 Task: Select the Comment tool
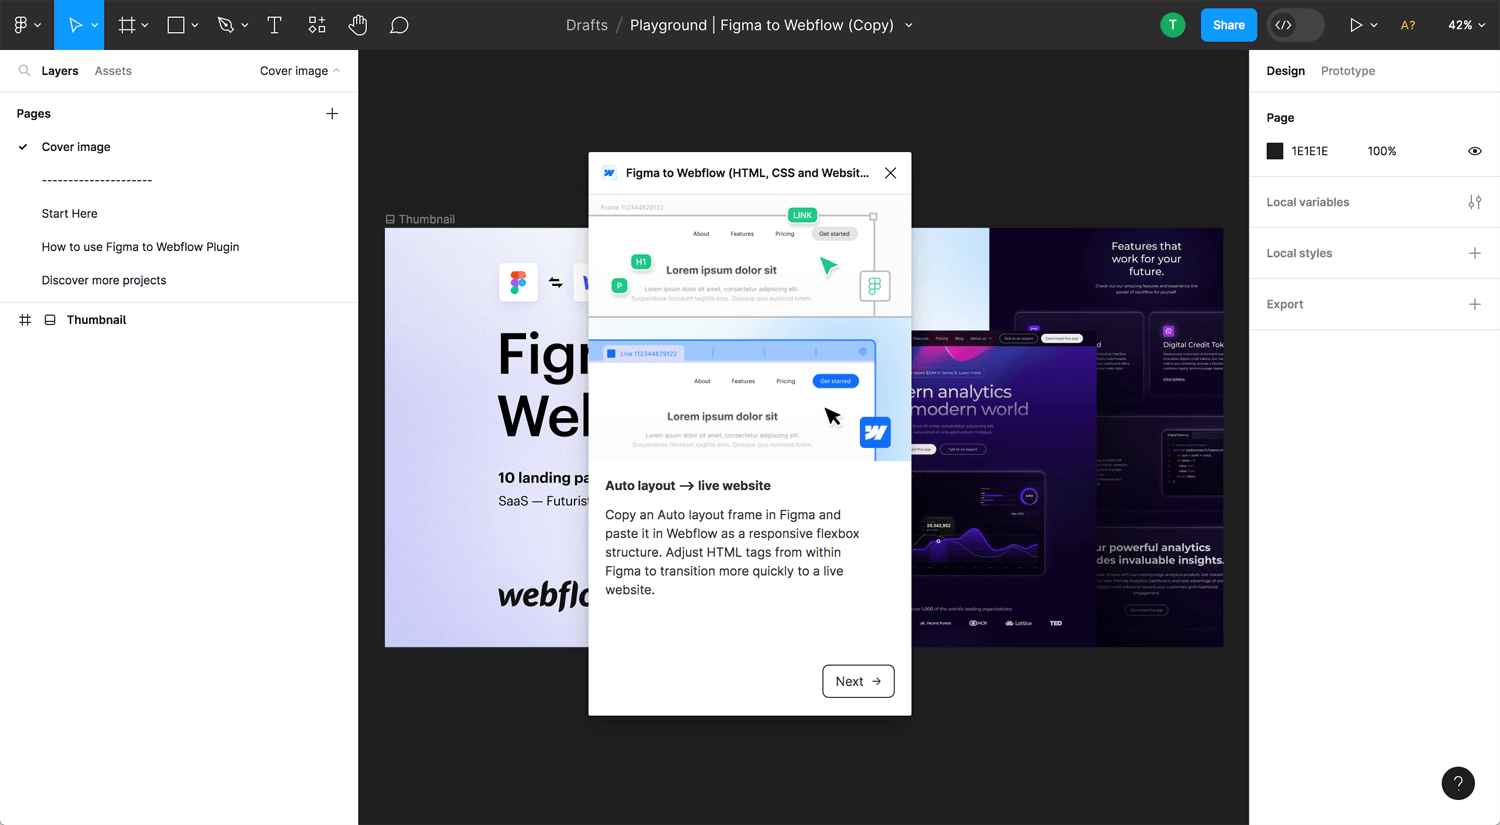[x=399, y=25]
